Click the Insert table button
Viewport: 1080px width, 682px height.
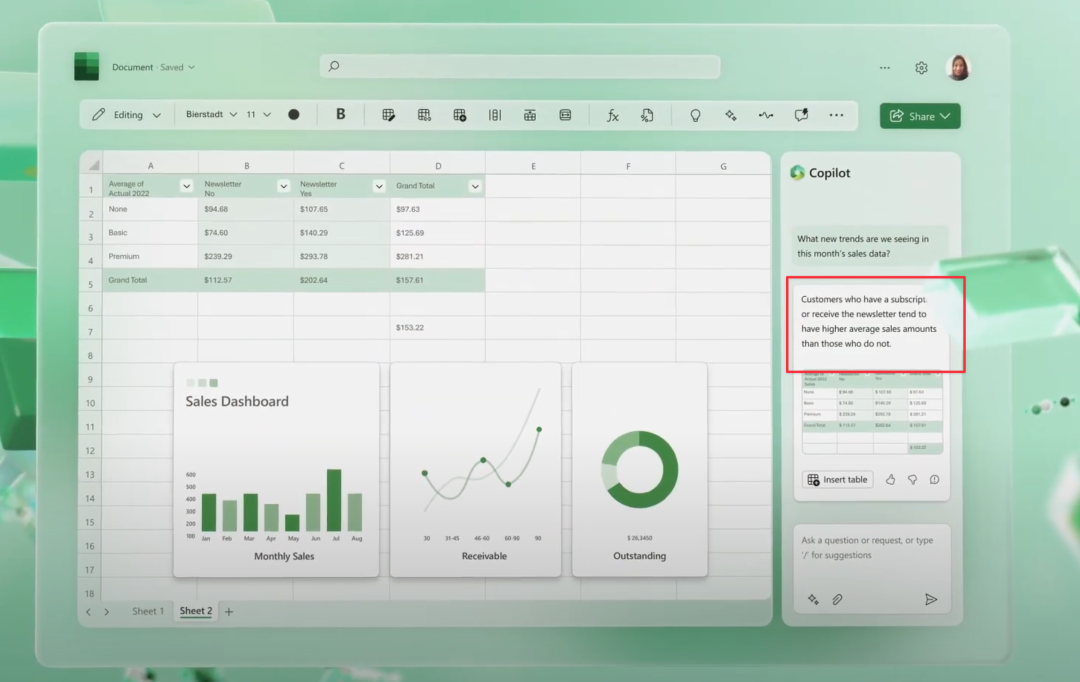838,479
